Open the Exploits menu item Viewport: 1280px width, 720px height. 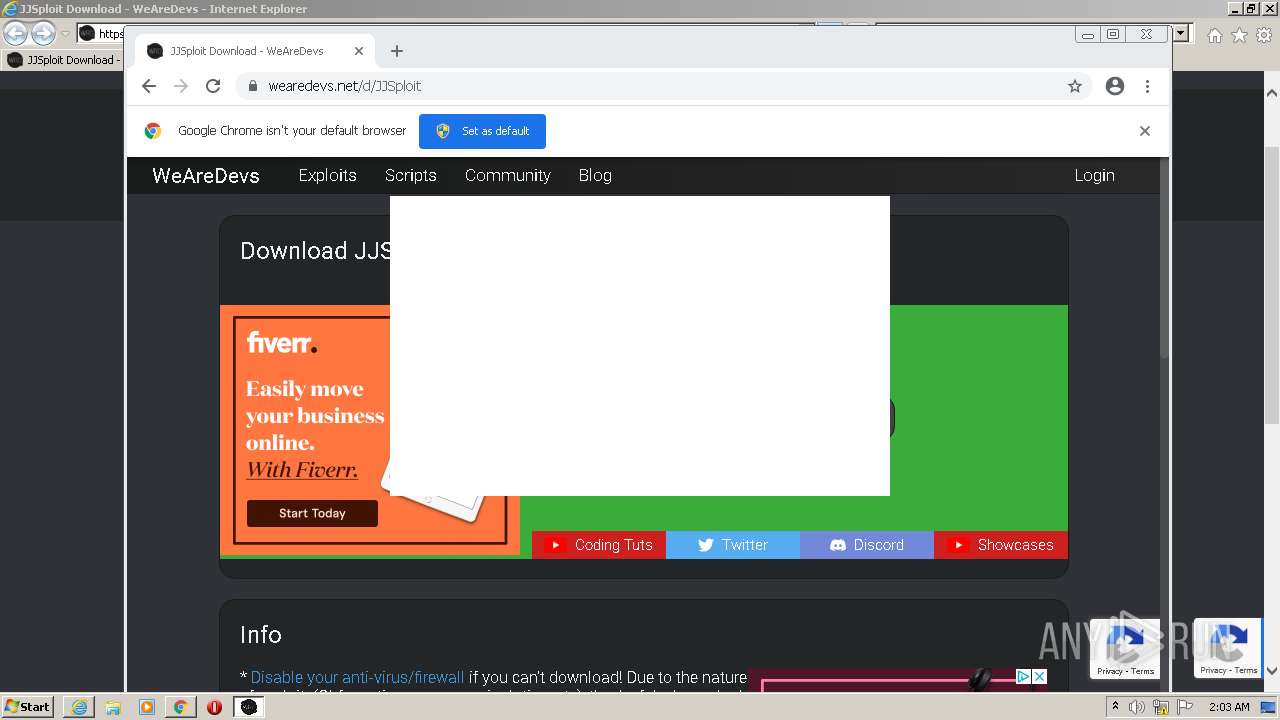(x=328, y=175)
